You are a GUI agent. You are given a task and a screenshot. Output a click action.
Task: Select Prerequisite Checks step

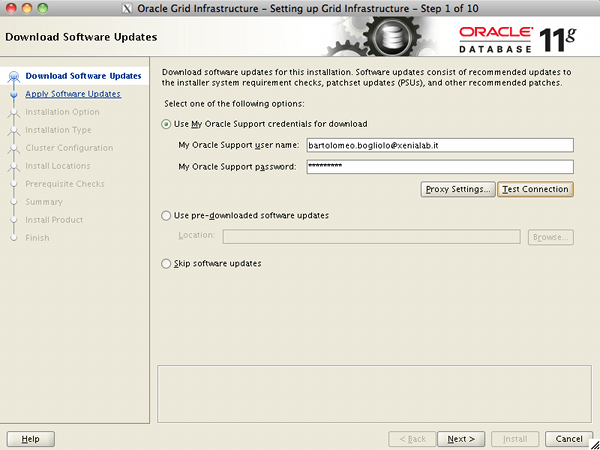coord(65,184)
